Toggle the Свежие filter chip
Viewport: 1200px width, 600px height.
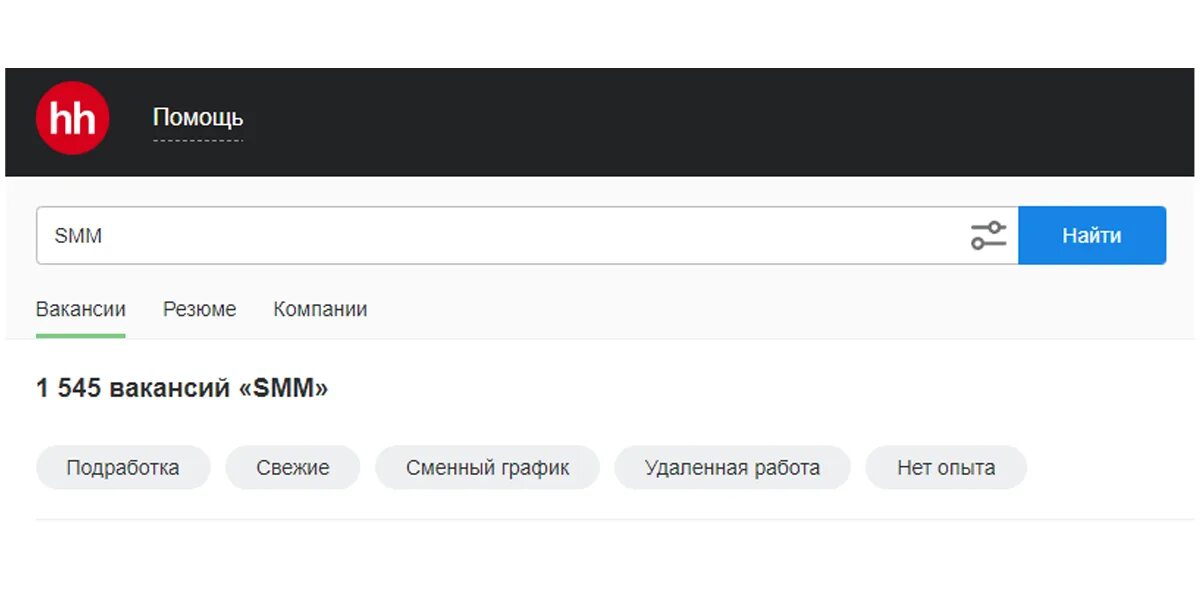pyautogui.click(x=293, y=468)
